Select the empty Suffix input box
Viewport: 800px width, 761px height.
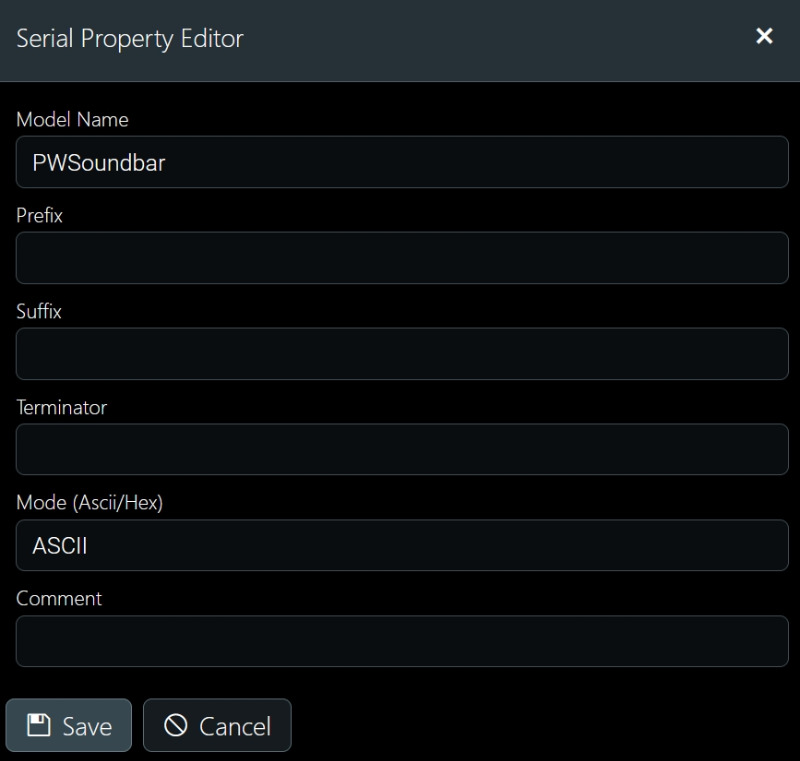tap(402, 353)
